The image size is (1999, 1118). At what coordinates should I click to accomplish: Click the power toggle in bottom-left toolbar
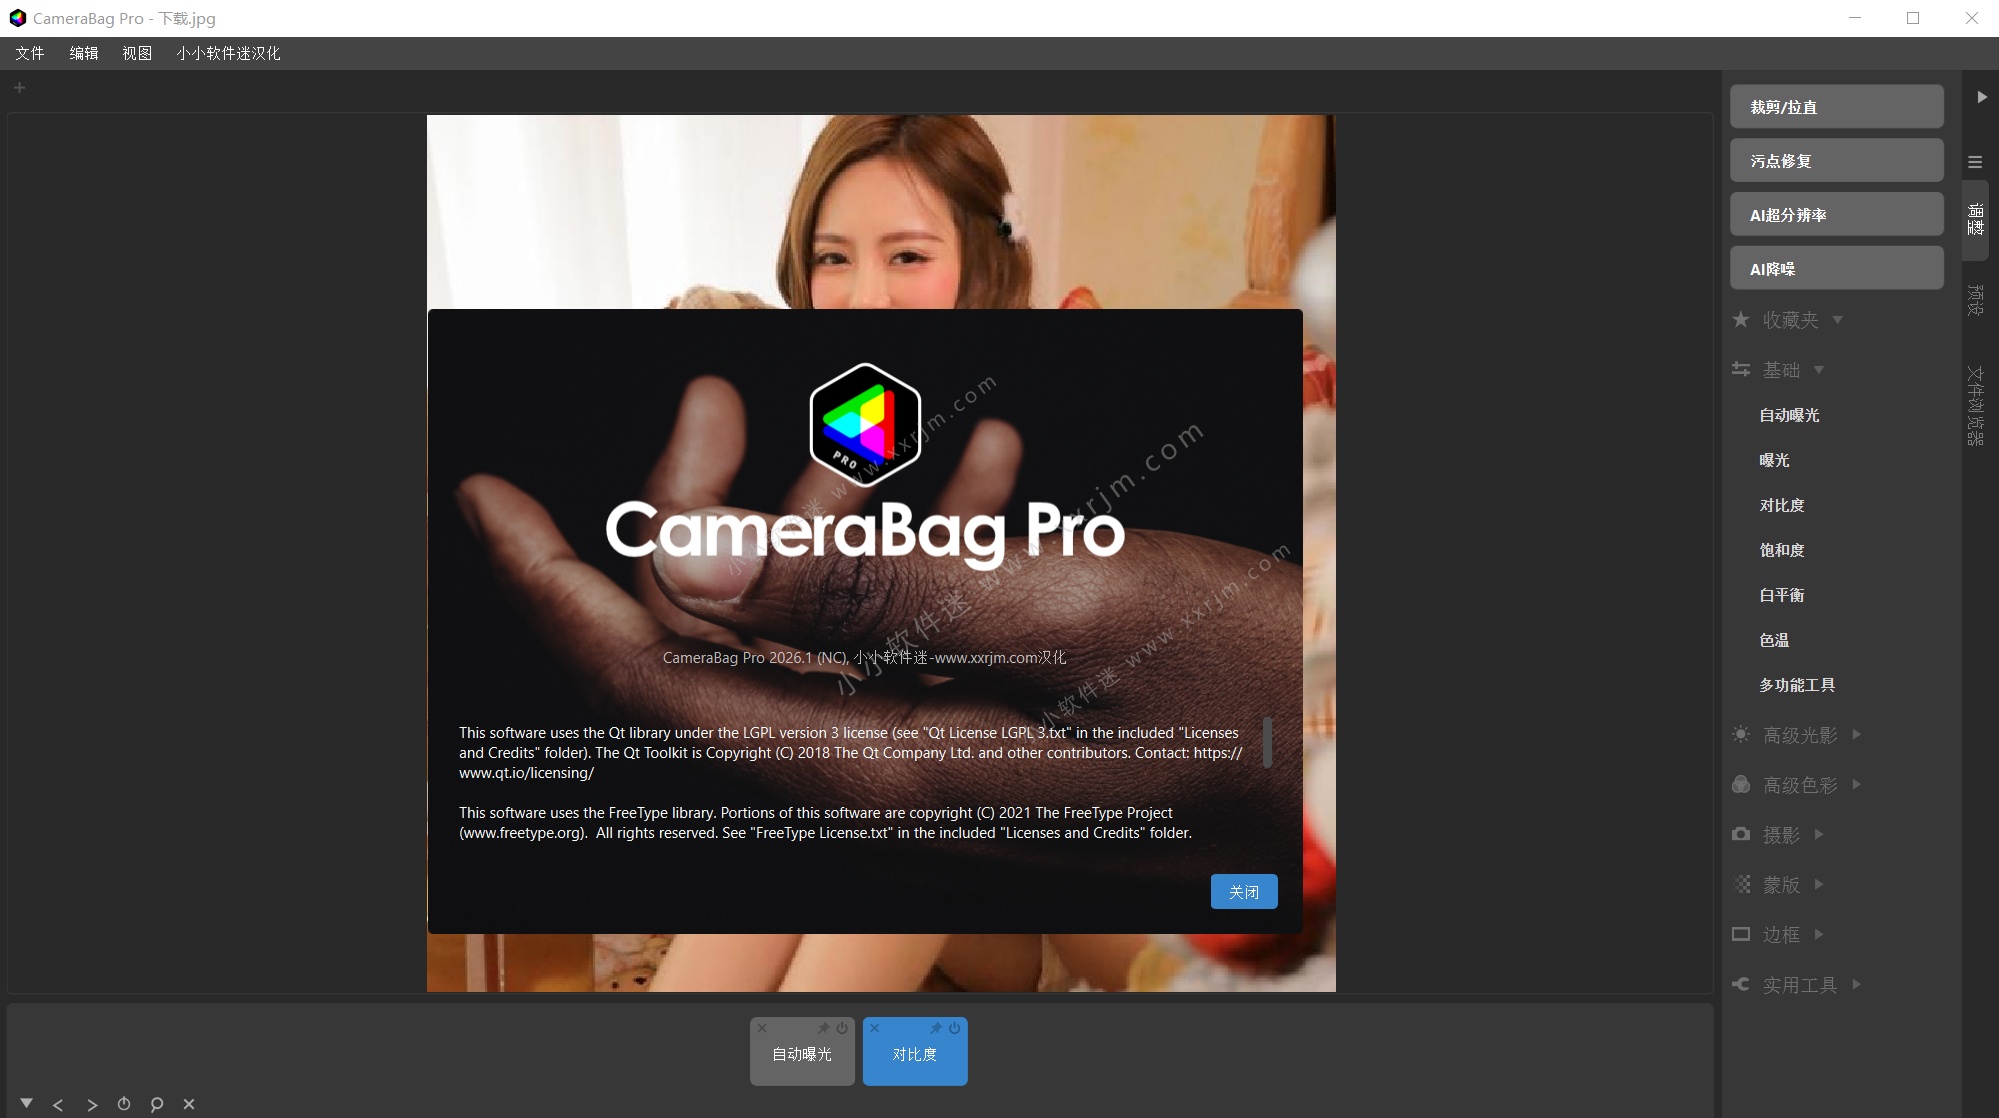pyautogui.click(x=124, y=1104)
